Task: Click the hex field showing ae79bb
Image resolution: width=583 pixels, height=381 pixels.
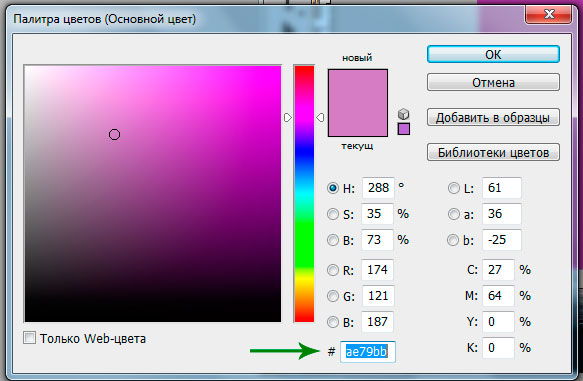Action: pyautogui.click(x=368, y=352)
